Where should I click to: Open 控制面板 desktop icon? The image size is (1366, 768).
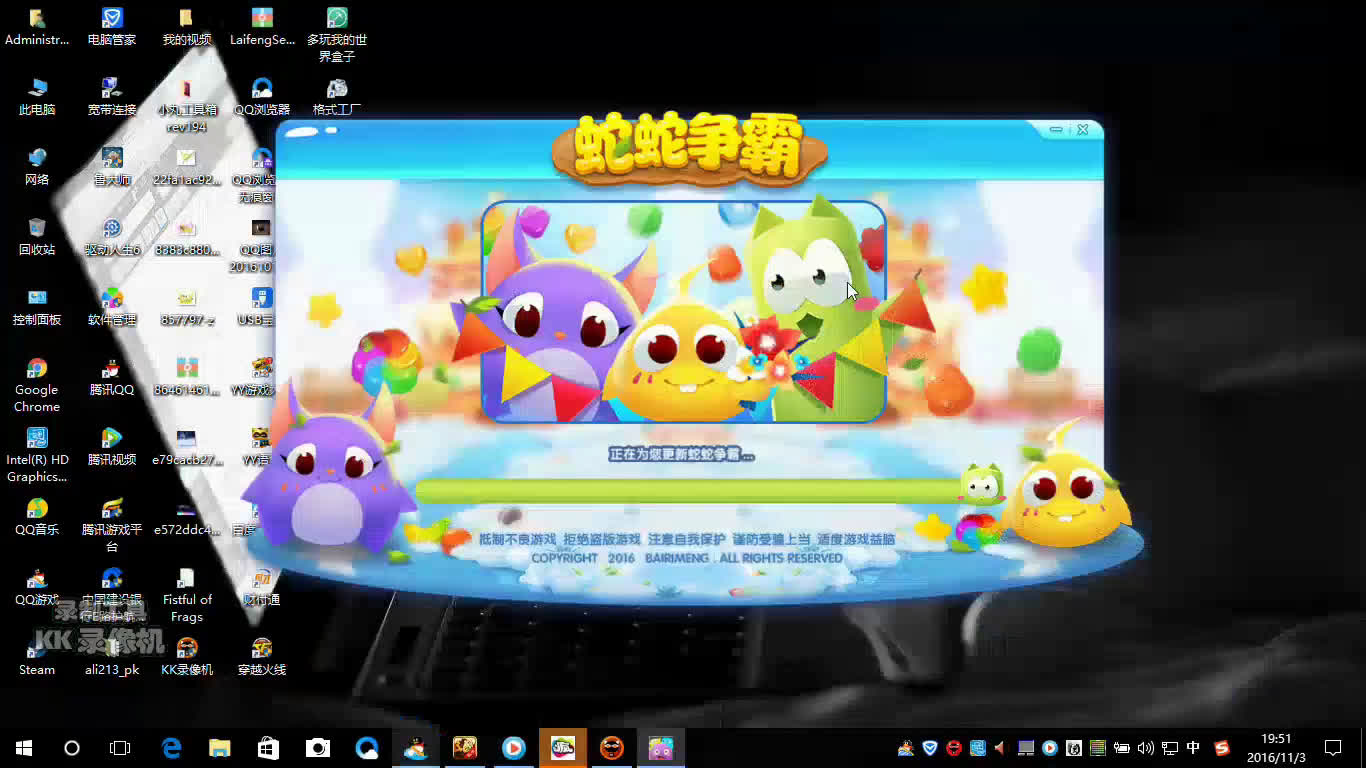[x=37, y=308]
